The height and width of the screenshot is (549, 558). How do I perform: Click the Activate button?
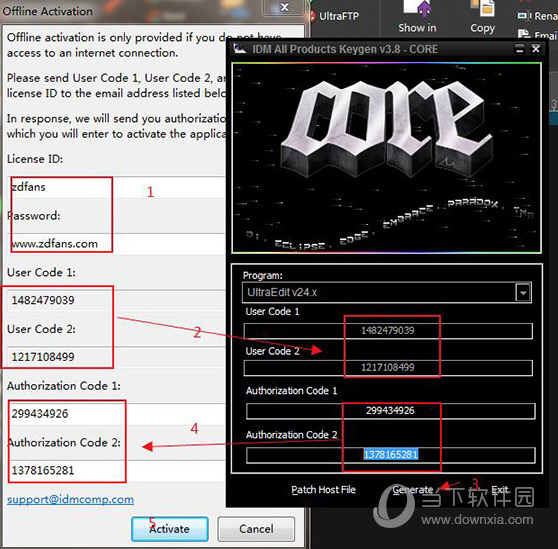pyautogui.click(x=170, y=529)
